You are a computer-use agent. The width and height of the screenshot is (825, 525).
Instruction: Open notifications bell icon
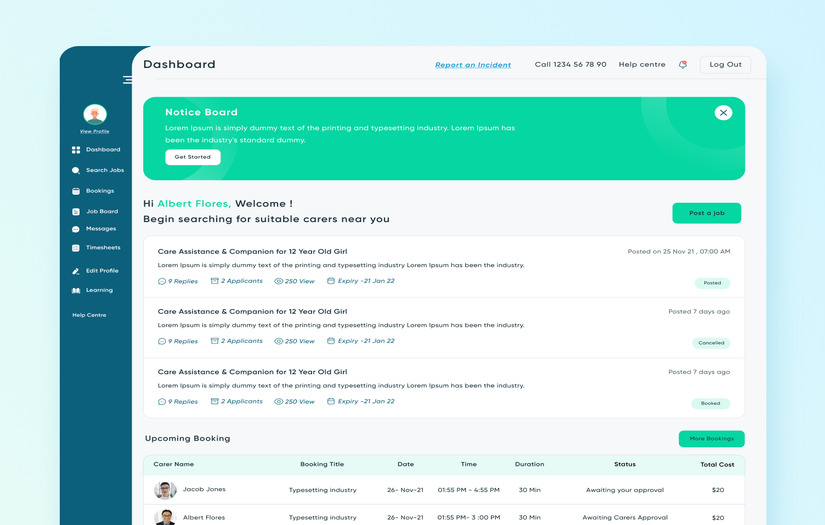point(683,65)
